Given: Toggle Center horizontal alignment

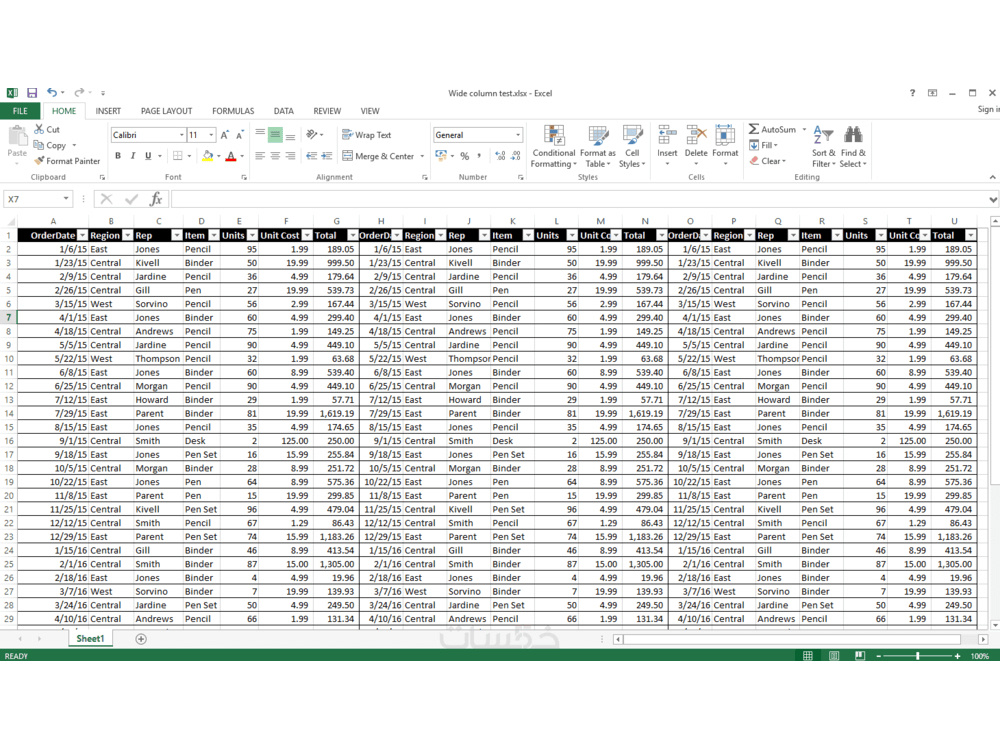Looking at the screenshot, I should 275,156.
